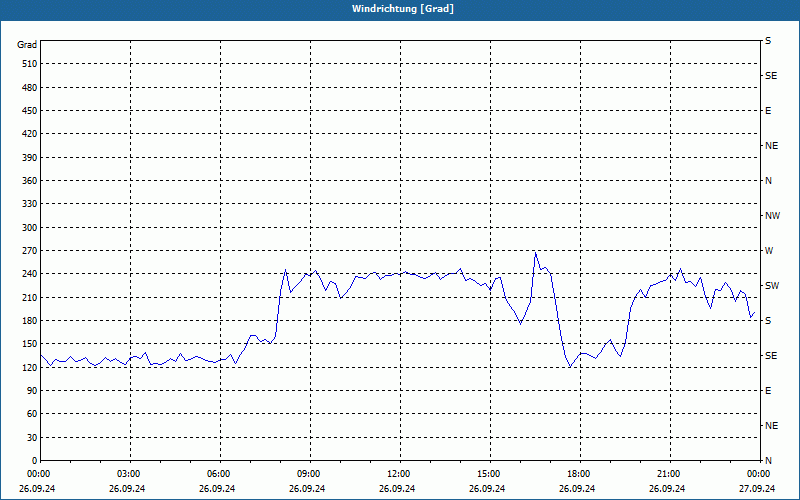
Task: Click the 60 value on the degree axis
Action: (x=32, y=414)
